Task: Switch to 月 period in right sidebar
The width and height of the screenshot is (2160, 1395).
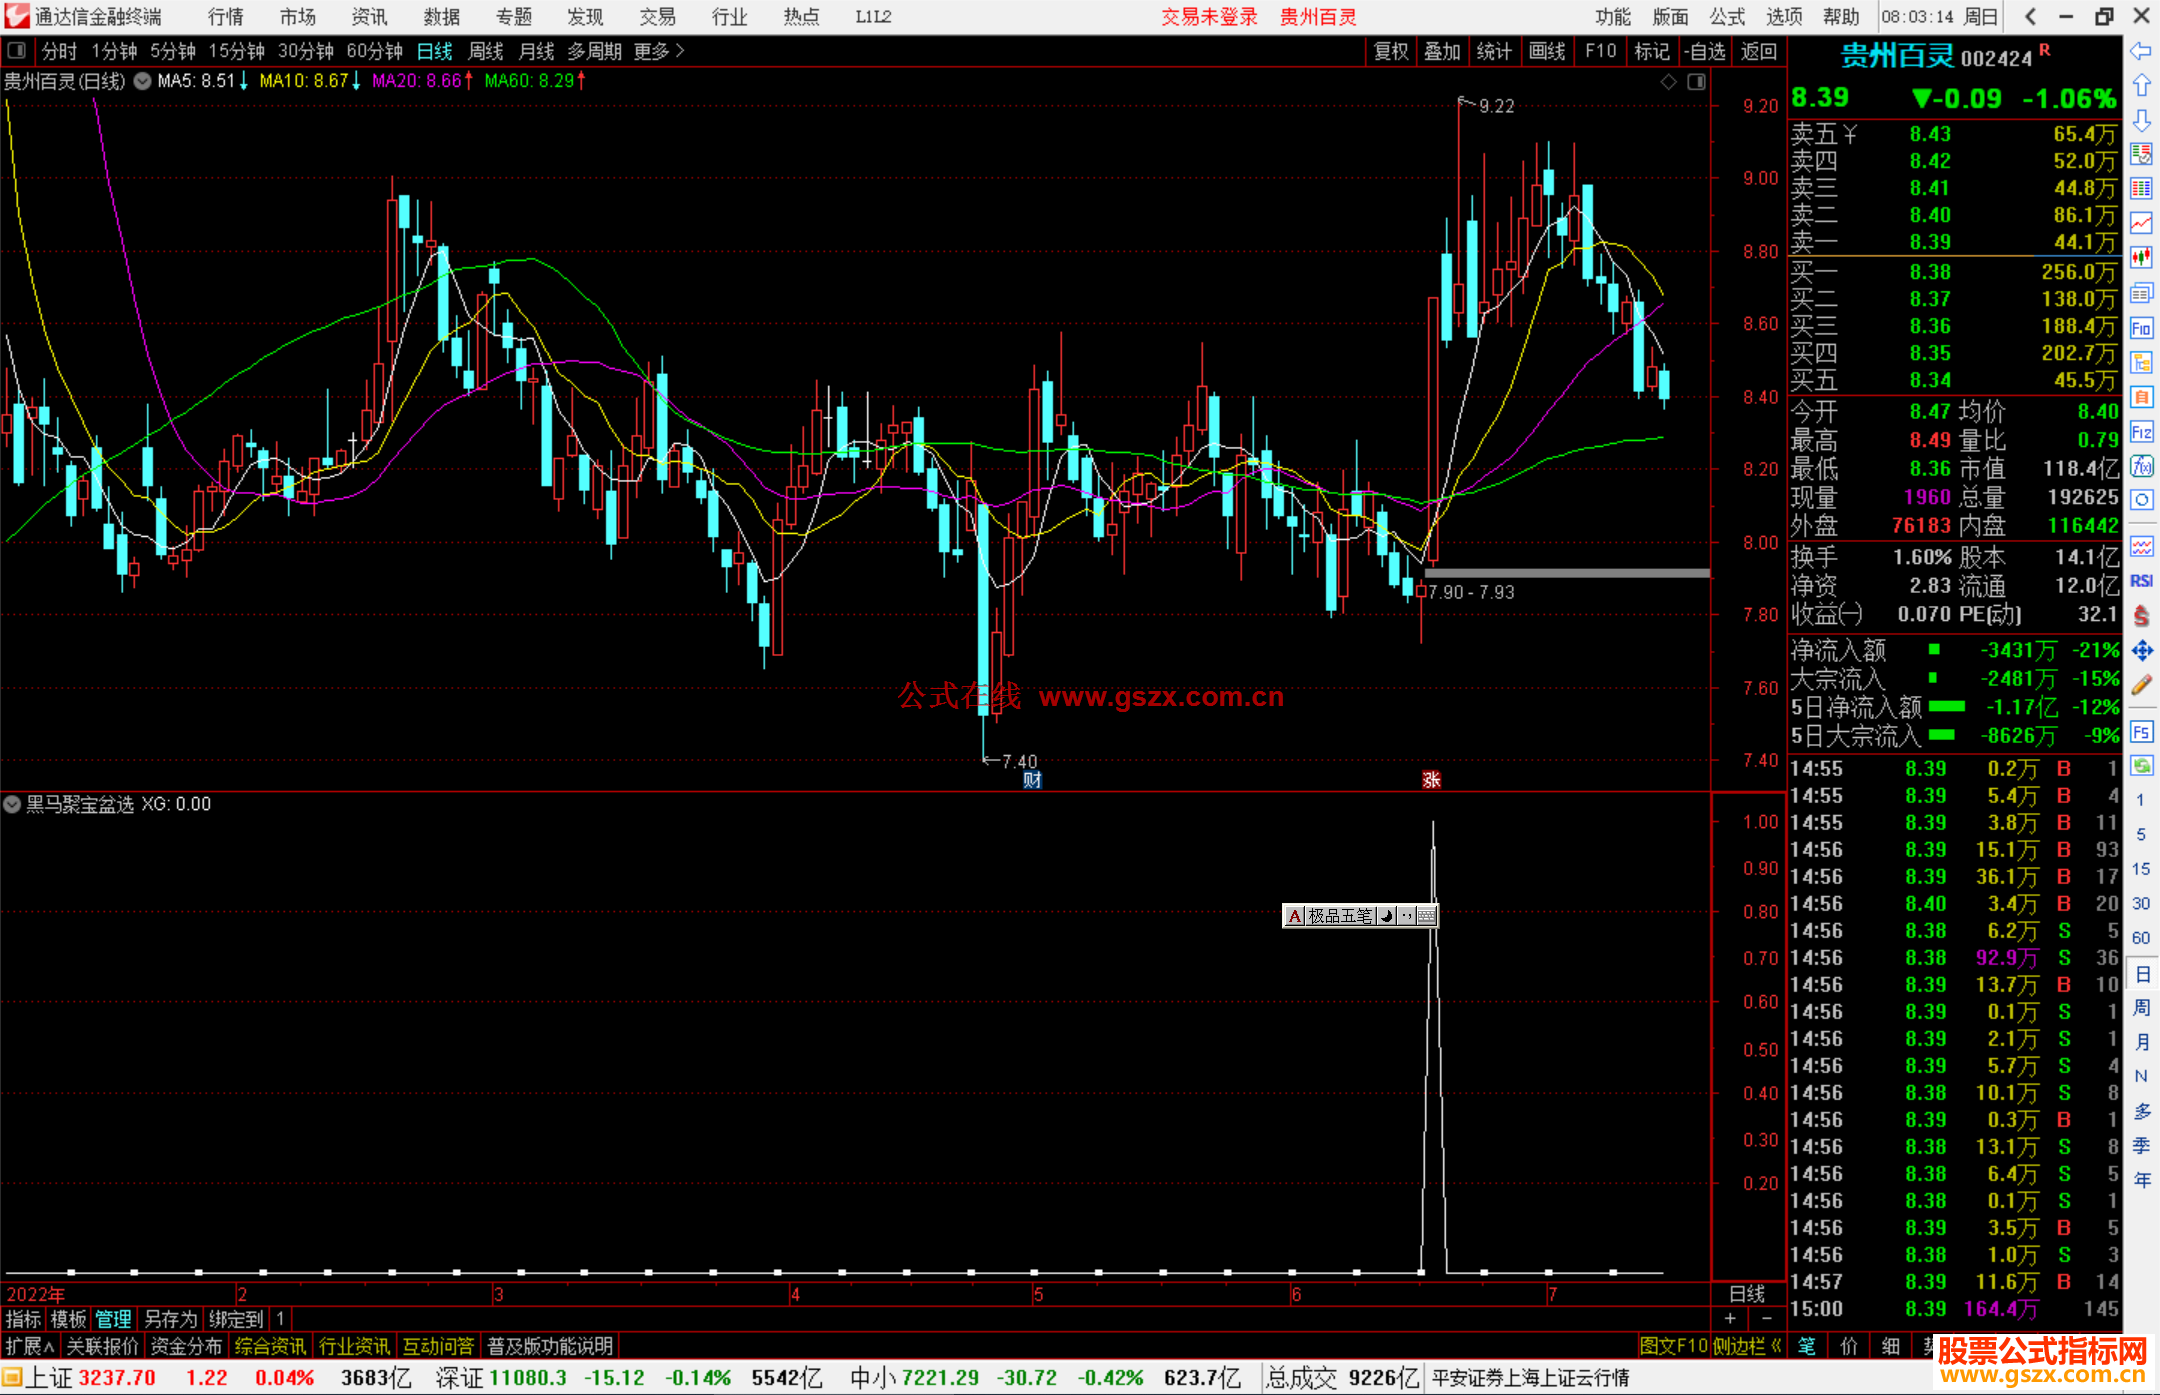Action: tap(2141, 1042)
